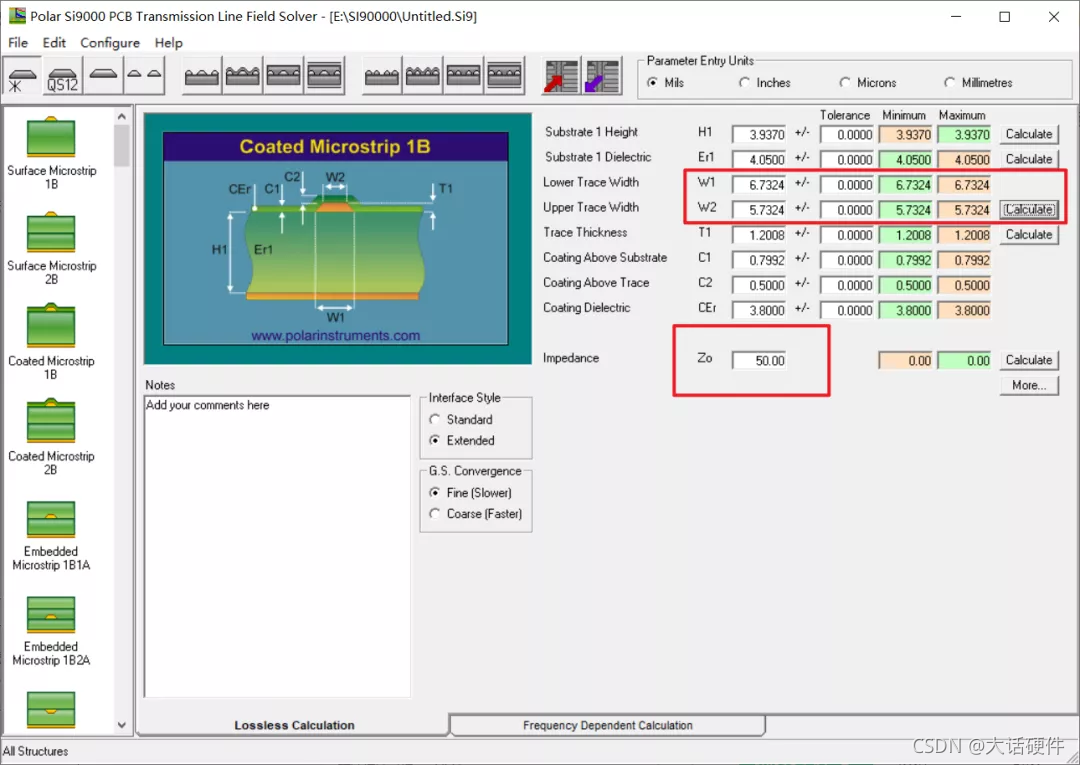This screenshot has width=1080, height=765.
Task: Open the File menu
Action: (x=18, y=43)
